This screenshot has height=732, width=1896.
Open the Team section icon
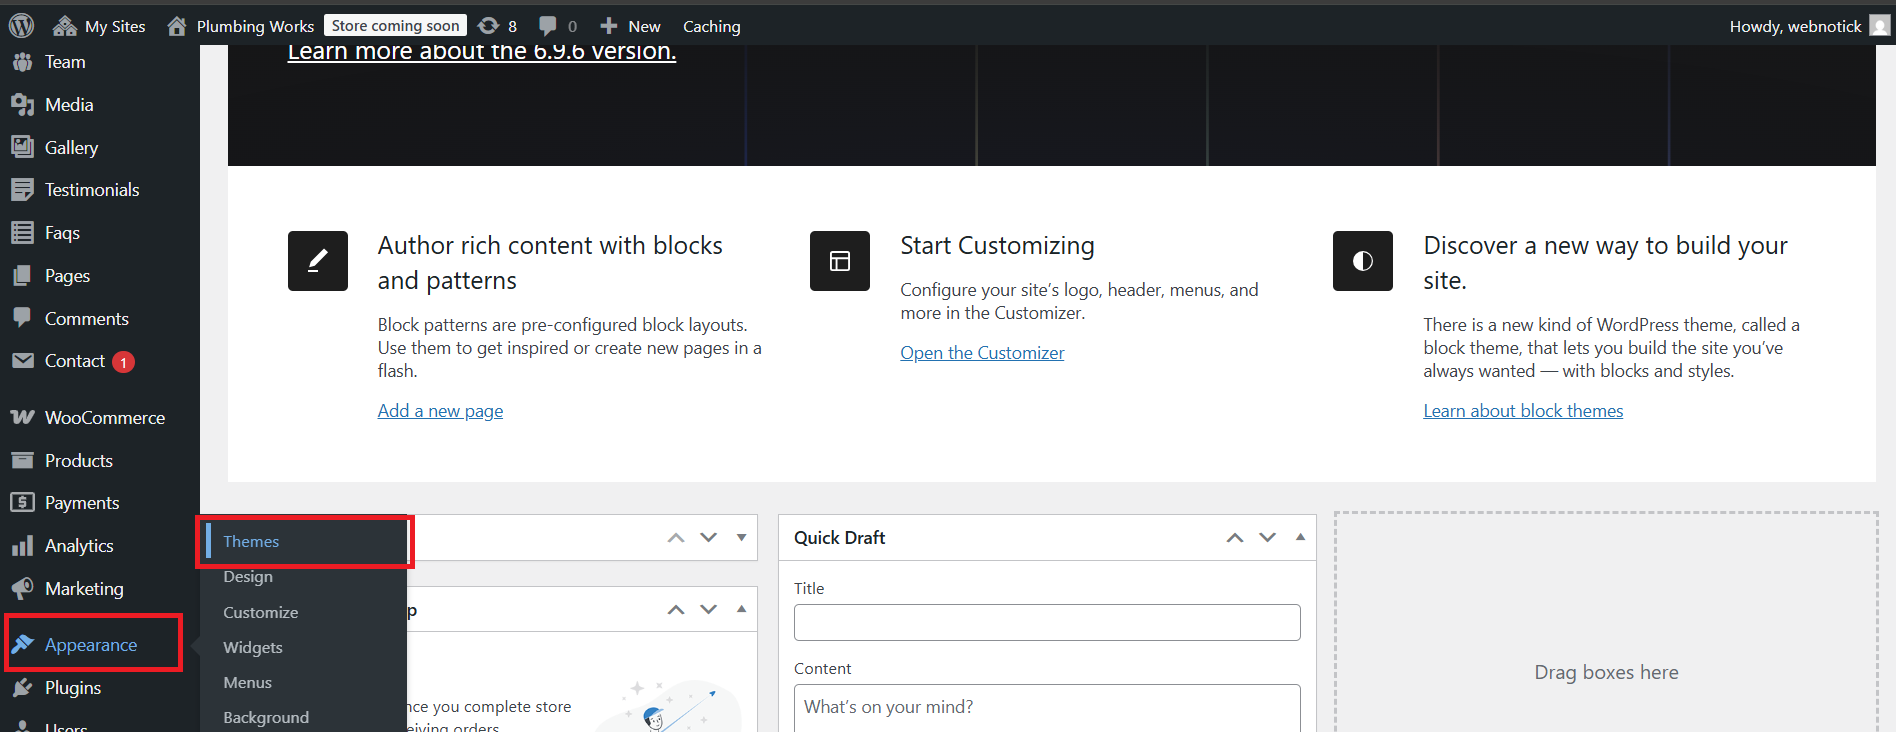click(22, 62)
